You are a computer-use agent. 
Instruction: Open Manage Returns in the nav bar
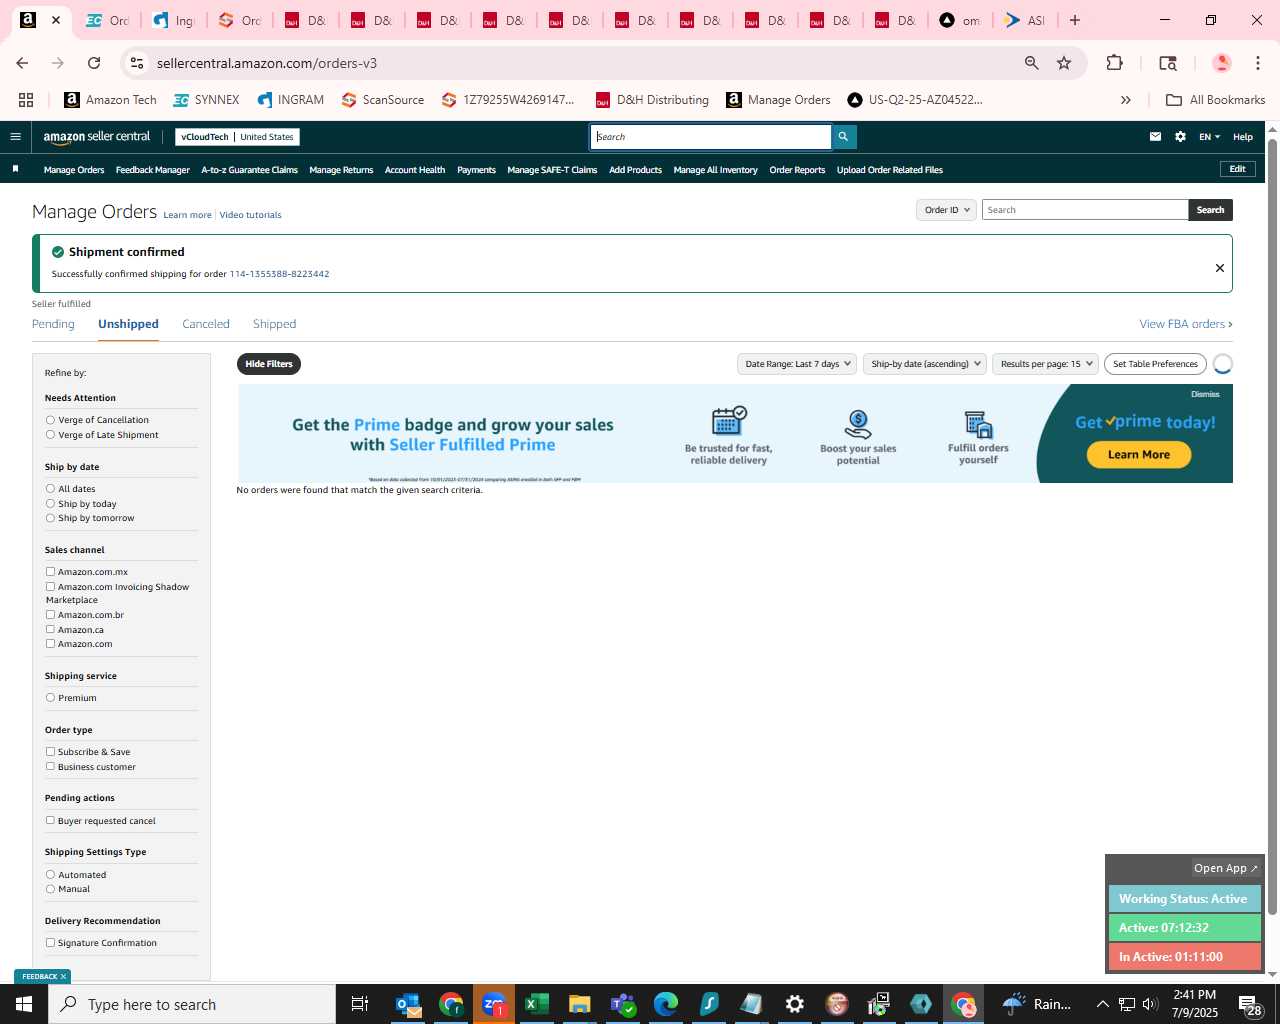tap(341, 170)
